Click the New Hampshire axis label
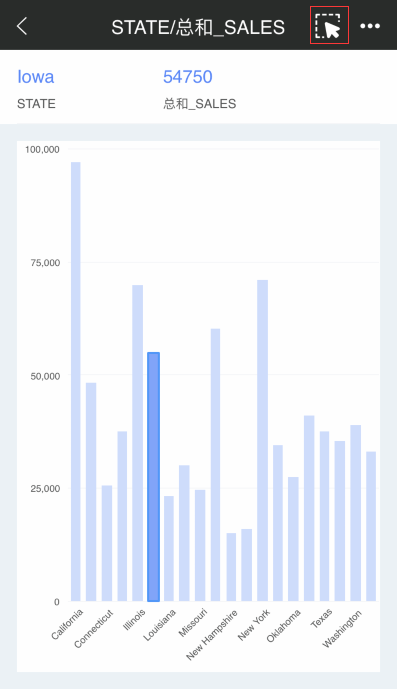Image resolution: width=397 pixels, height=689 pixels. click(x=212, y=635)
